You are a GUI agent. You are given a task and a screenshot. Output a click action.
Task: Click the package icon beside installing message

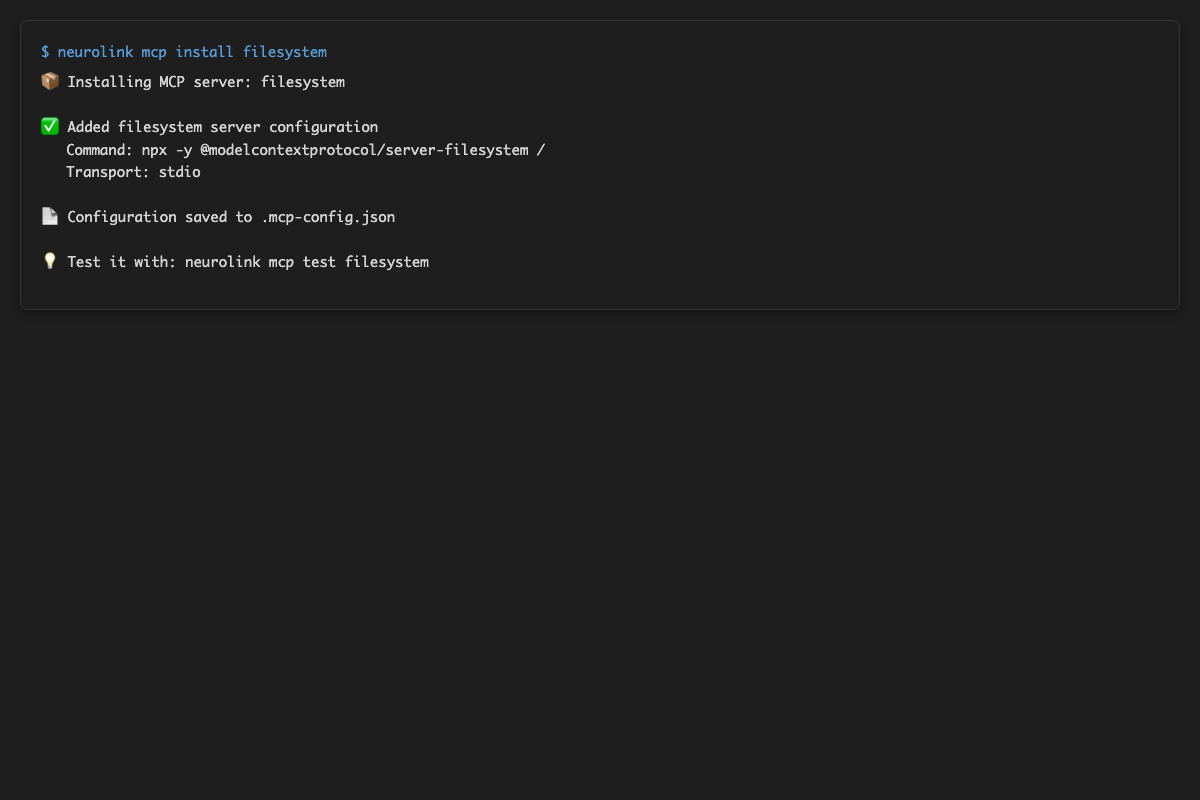(50, 81)
